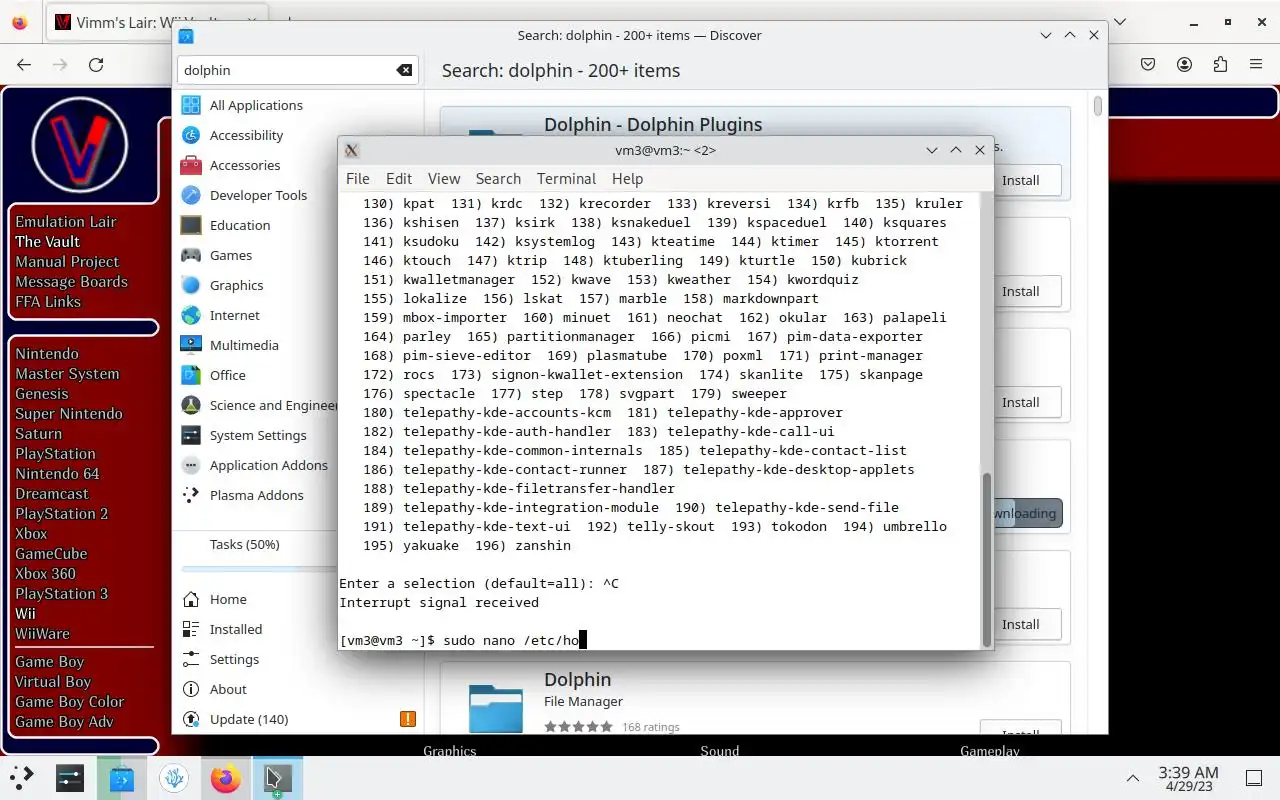Open System Settings category in Discover
Image resolution: width=1280 pixels, height=800 pixels.
pos(257,435)
